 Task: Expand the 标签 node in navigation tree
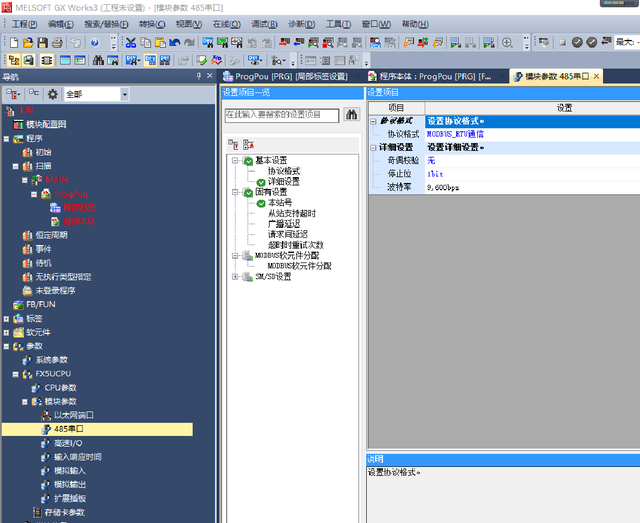(6, 318)
